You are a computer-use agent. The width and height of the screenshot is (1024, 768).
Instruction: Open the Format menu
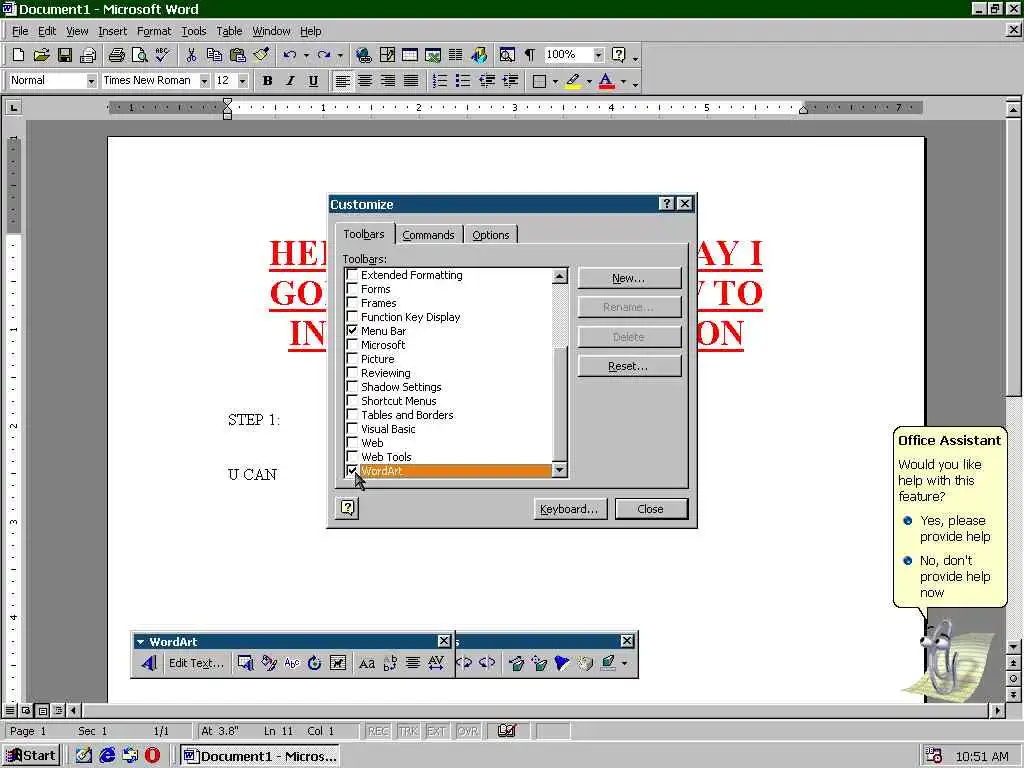click(x=154, y=31)
